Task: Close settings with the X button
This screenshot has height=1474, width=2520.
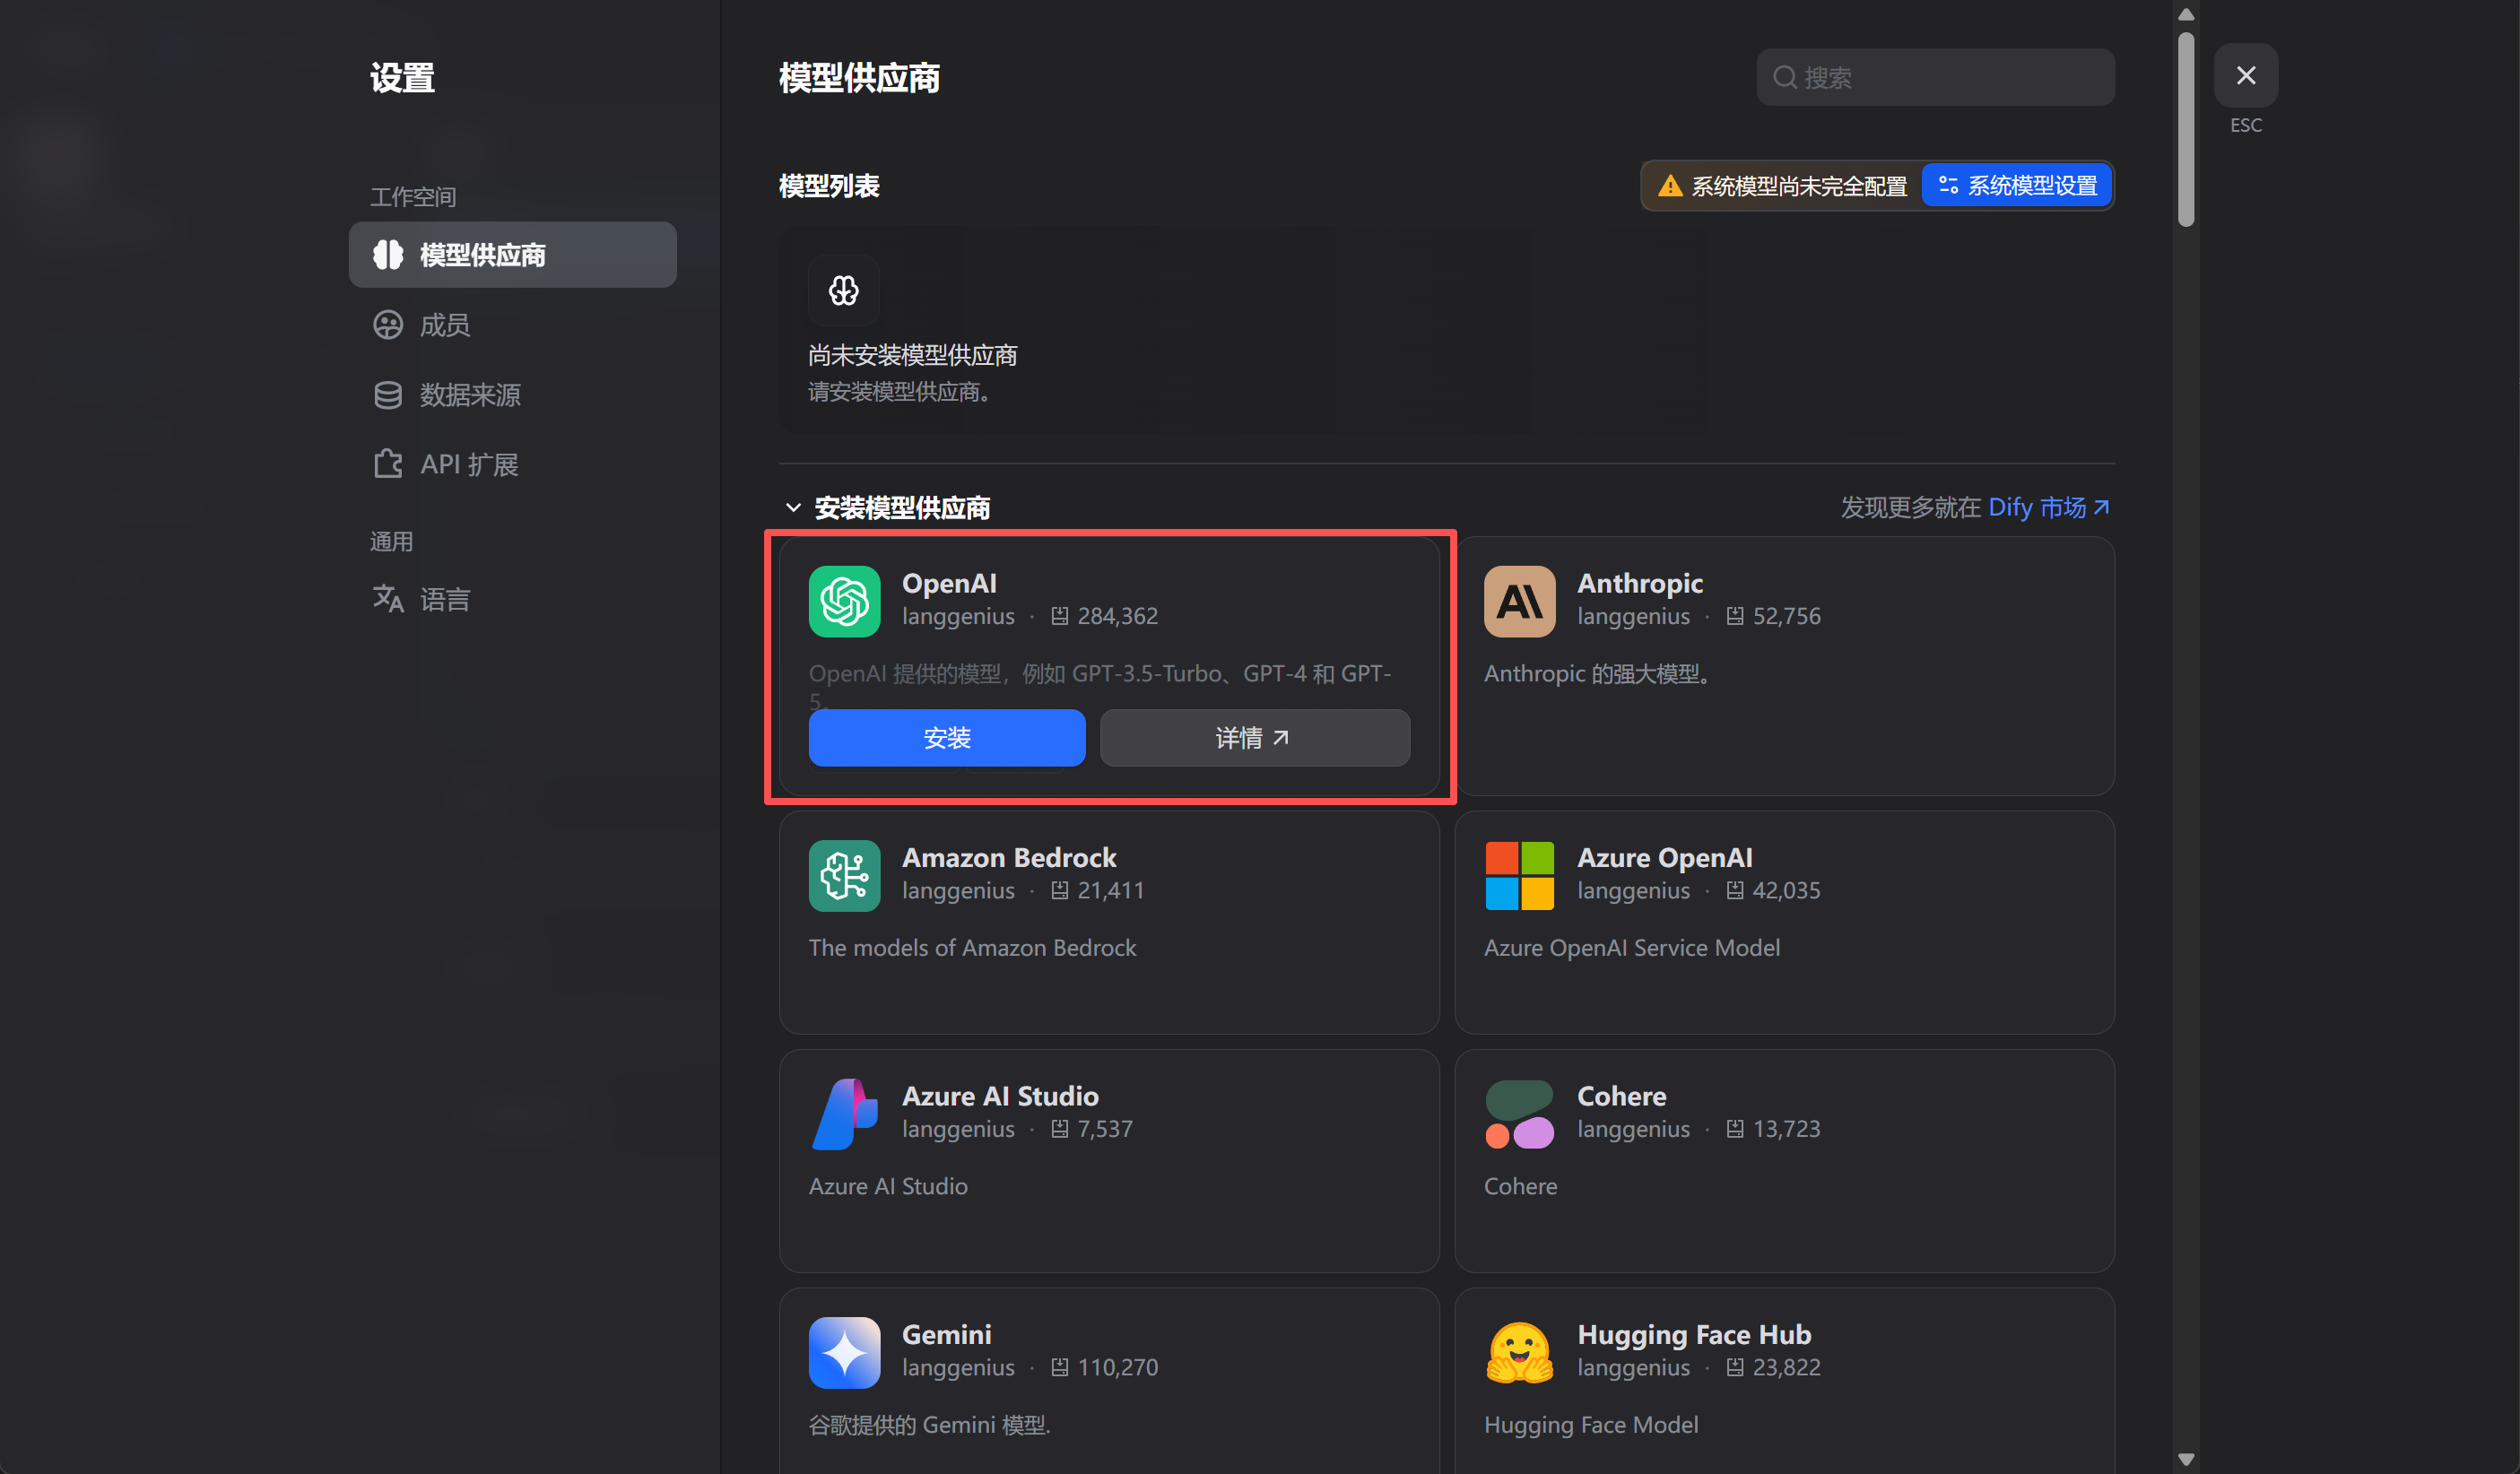Action: click(x=2245, y=75)
